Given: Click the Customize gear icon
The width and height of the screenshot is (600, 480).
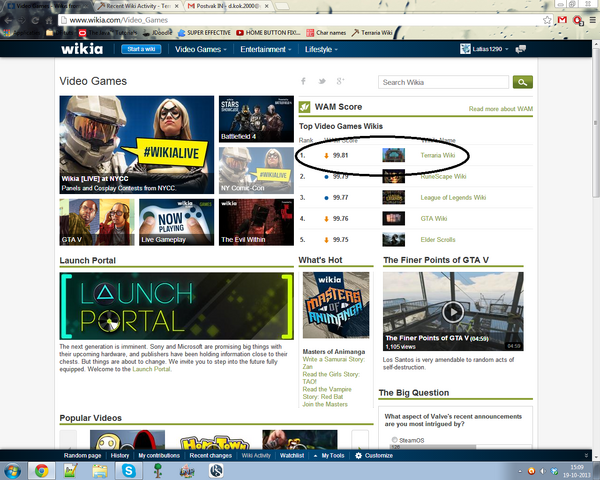Looking at the screenshot, I should coord(358,456).
